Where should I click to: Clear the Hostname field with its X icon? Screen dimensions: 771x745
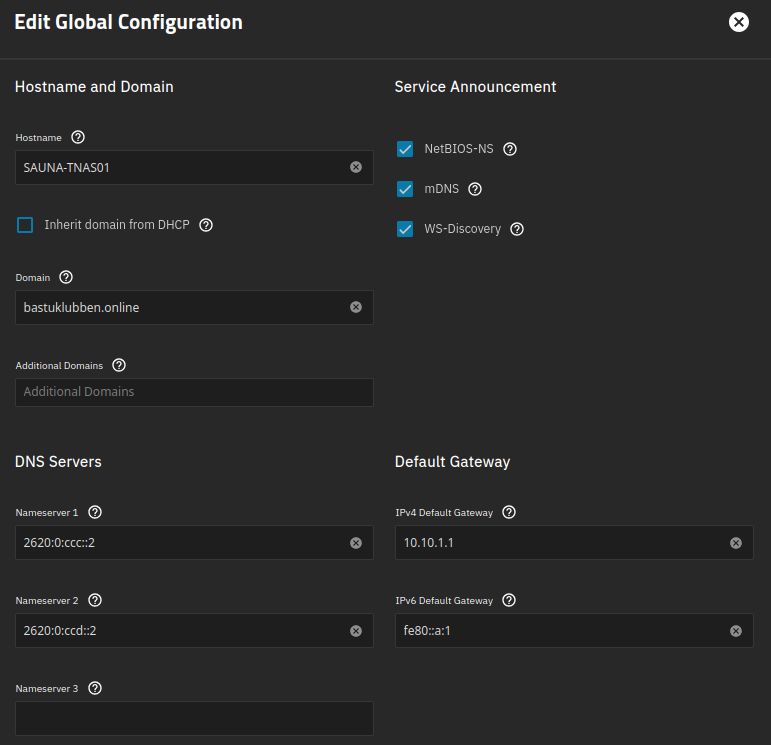point(356,167)
